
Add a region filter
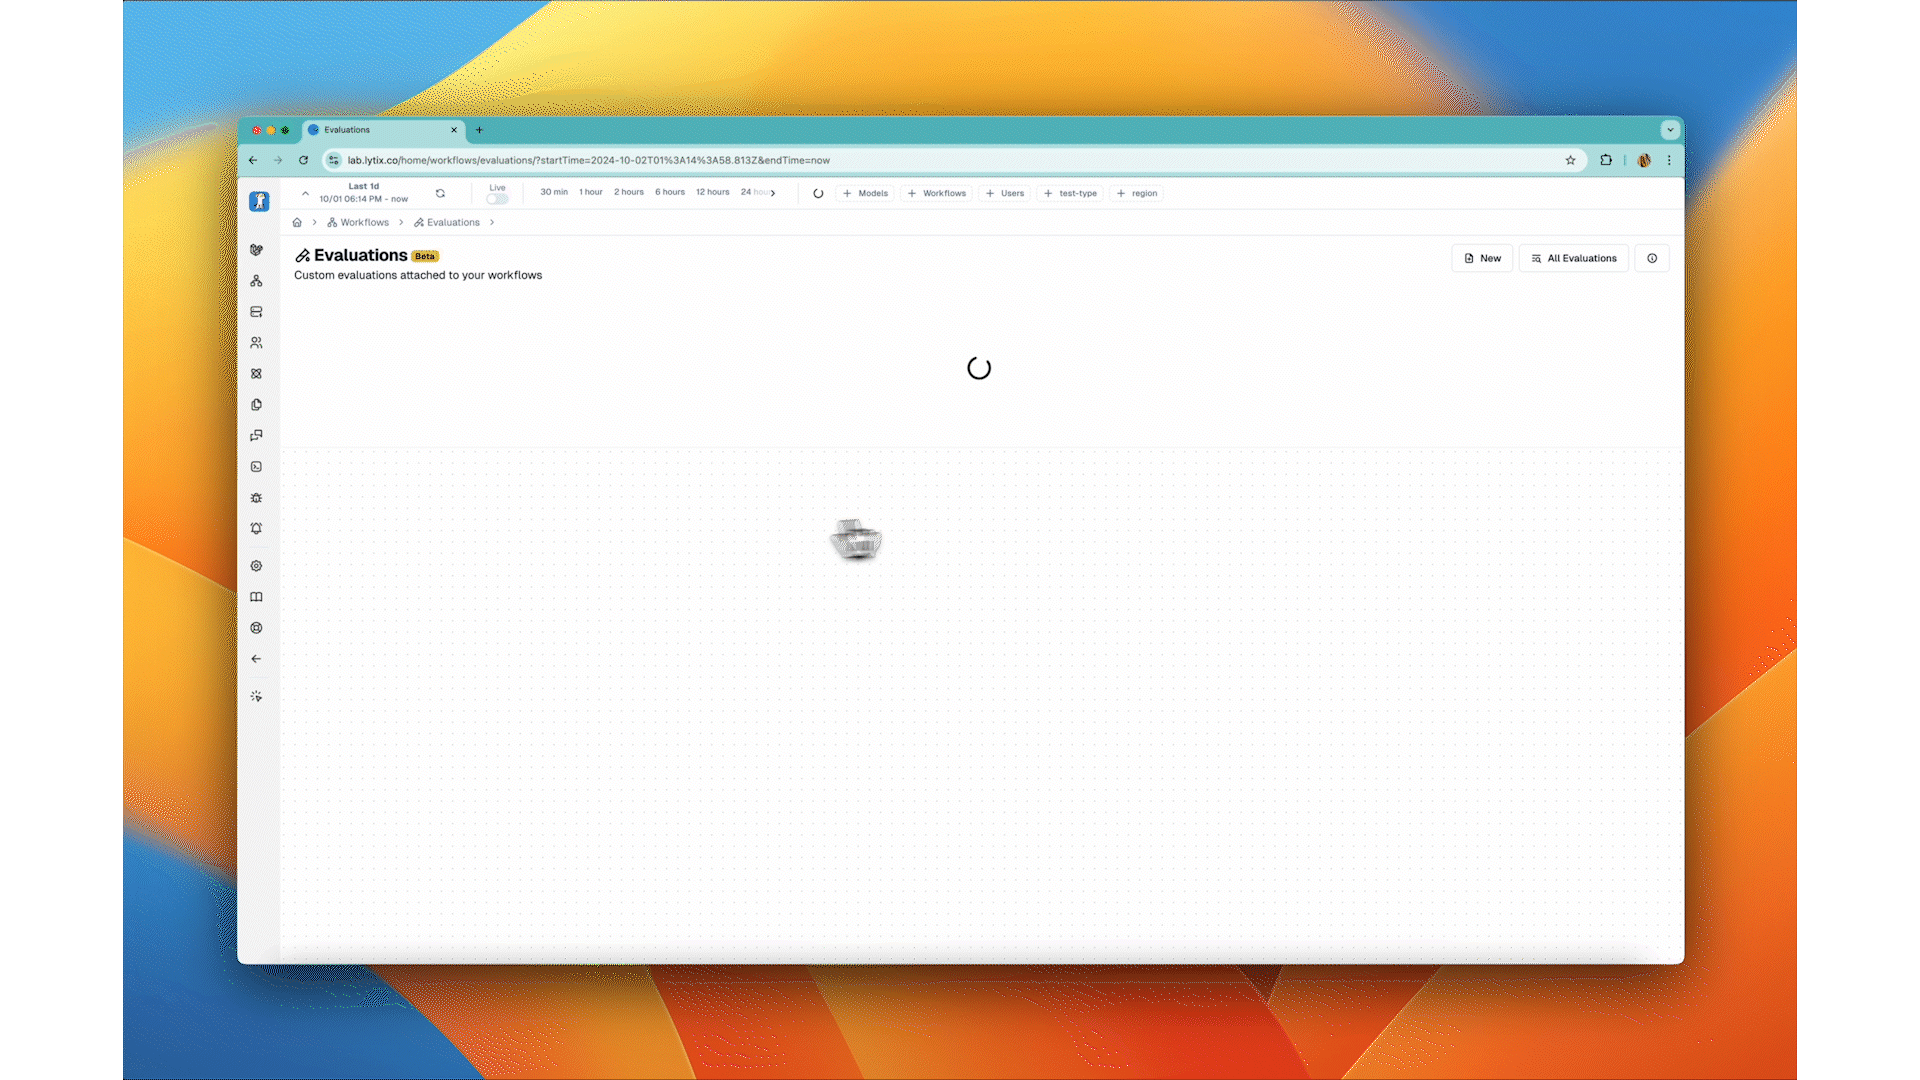[x=1137, y=193]
